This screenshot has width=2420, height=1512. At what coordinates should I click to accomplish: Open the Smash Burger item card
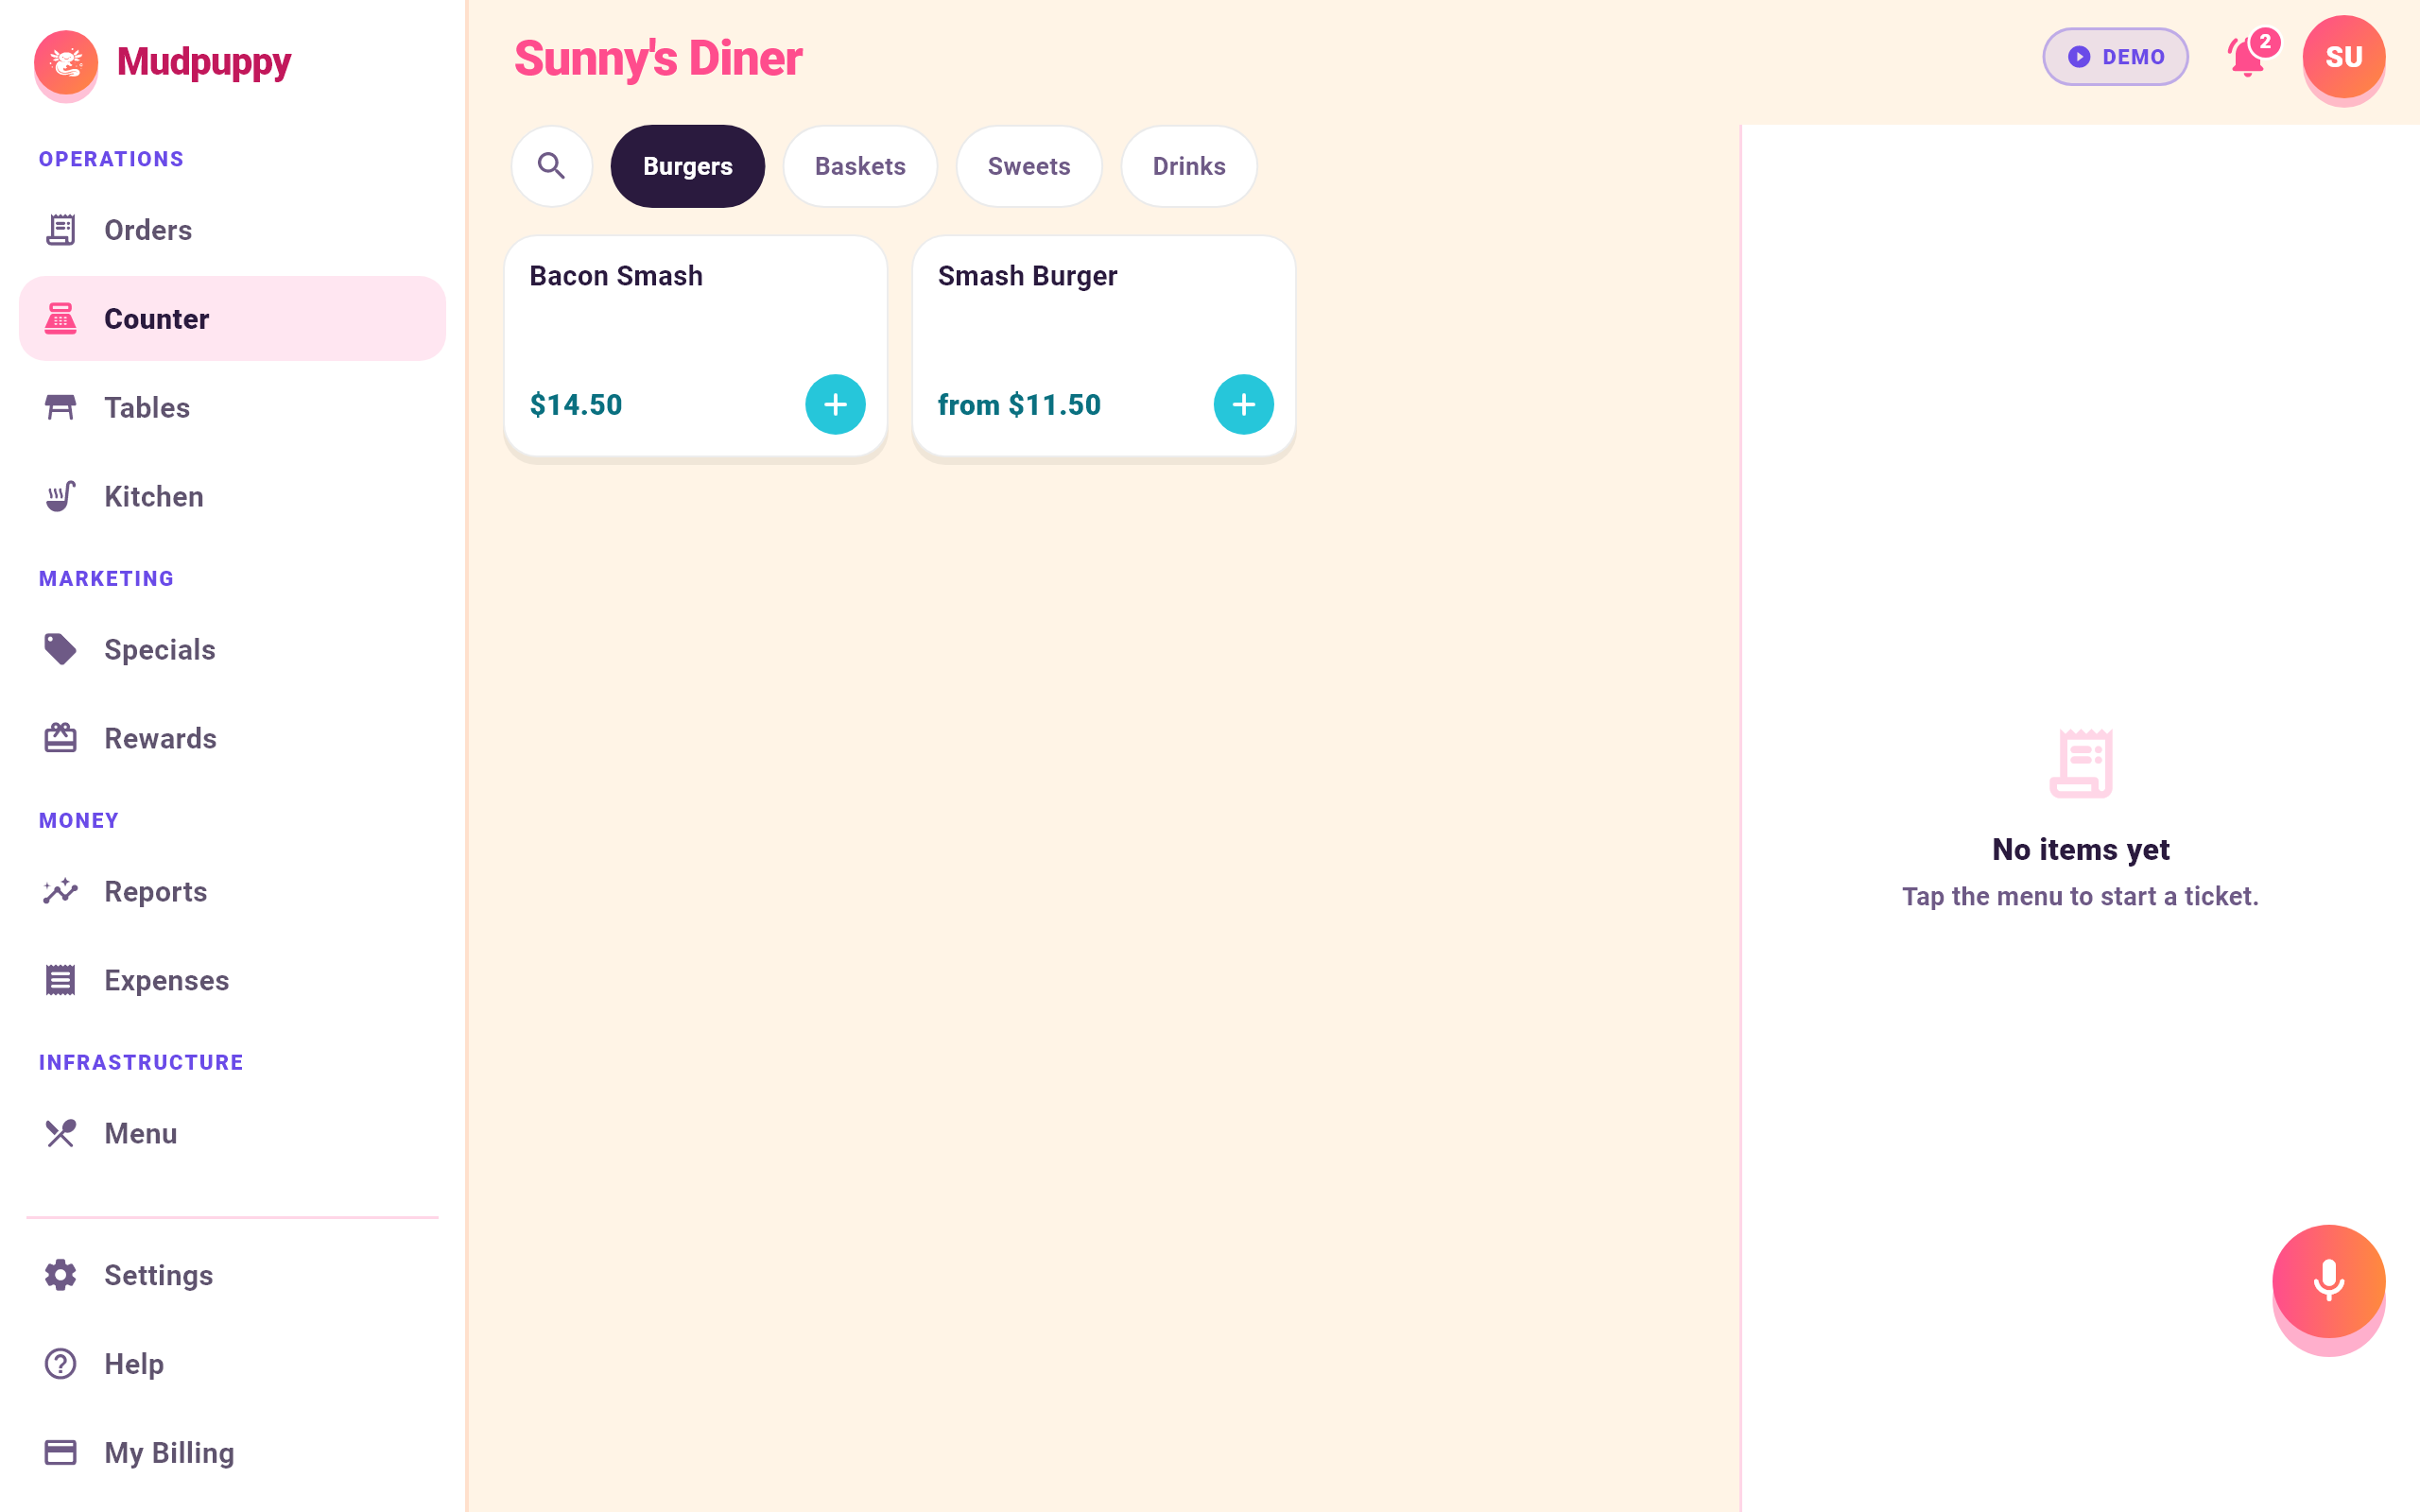point(1104,346)
